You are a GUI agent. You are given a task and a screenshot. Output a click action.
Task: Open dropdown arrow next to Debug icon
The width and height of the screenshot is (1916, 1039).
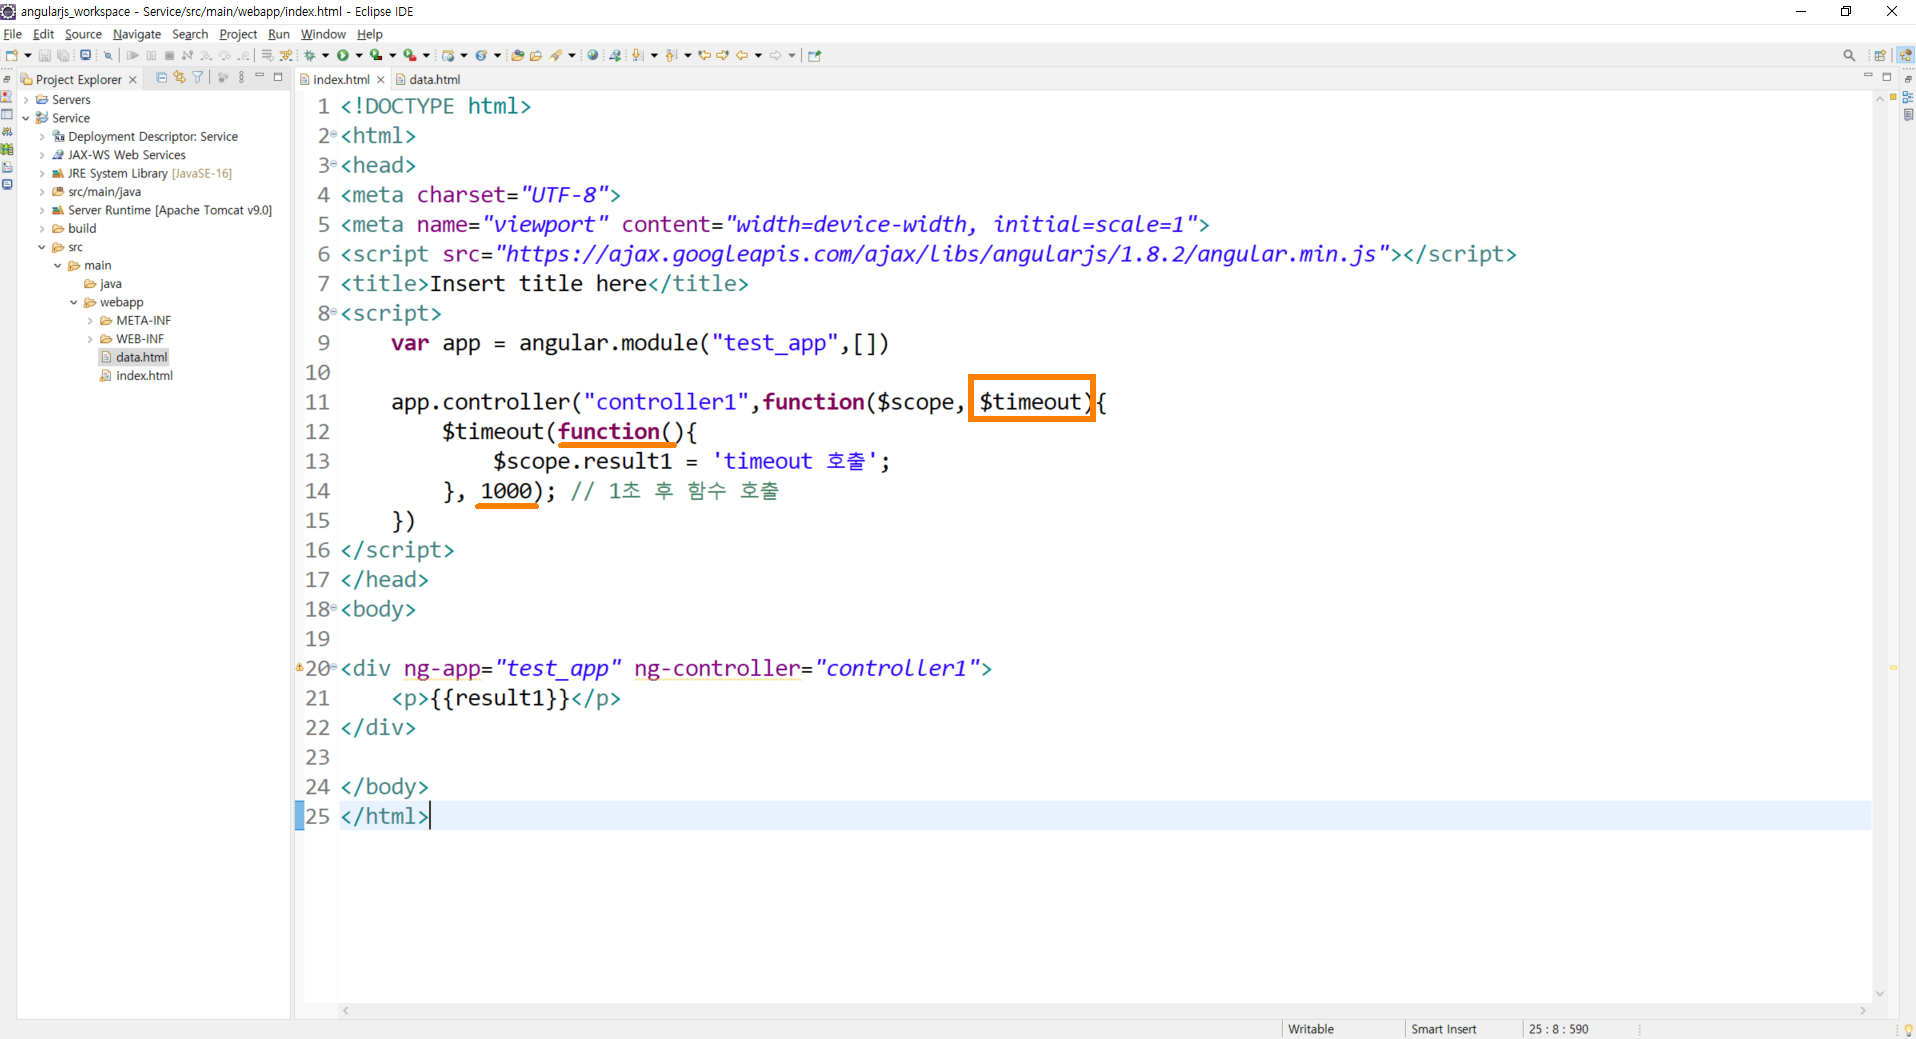[x=325, y=55]
